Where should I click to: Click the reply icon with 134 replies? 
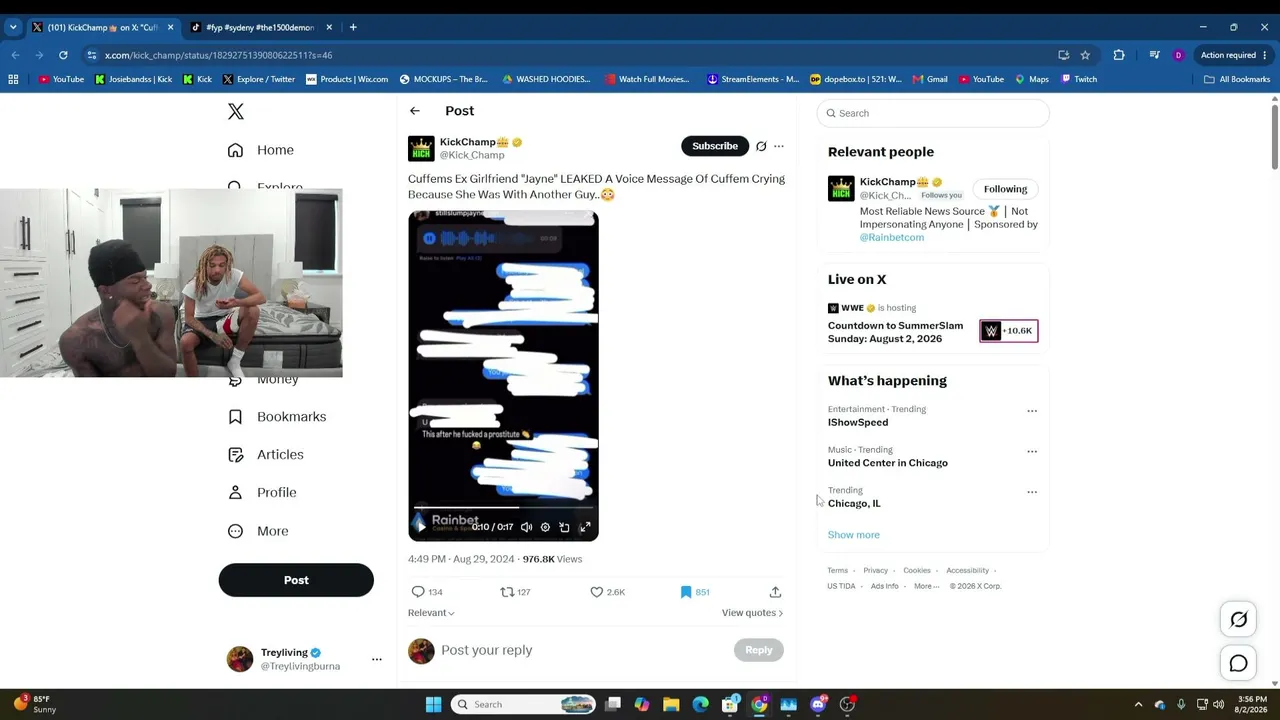[x=427, y=592]
